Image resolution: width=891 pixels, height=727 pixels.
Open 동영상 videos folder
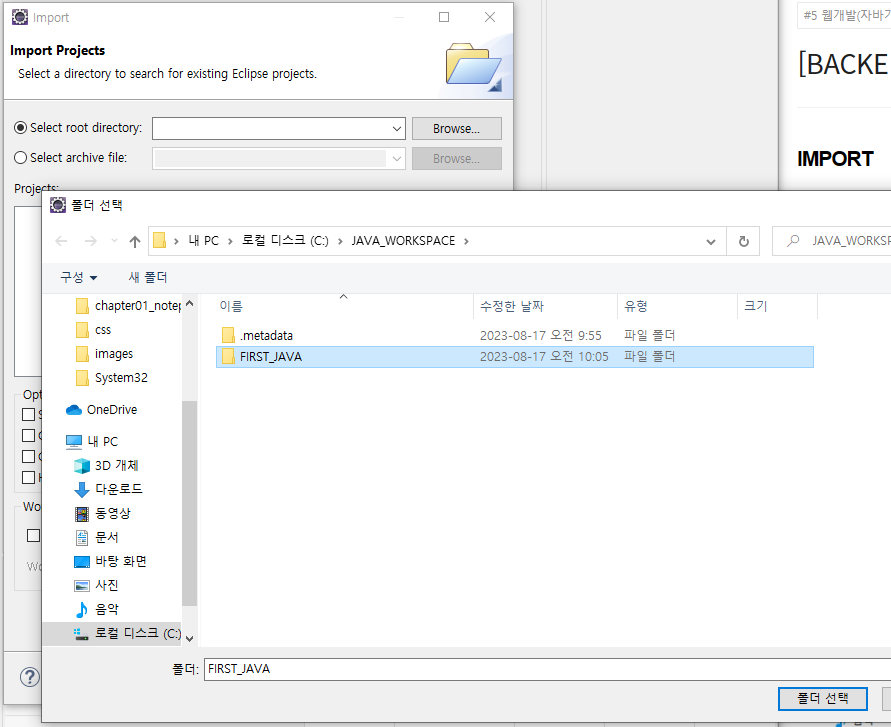[x=102, y=513]
